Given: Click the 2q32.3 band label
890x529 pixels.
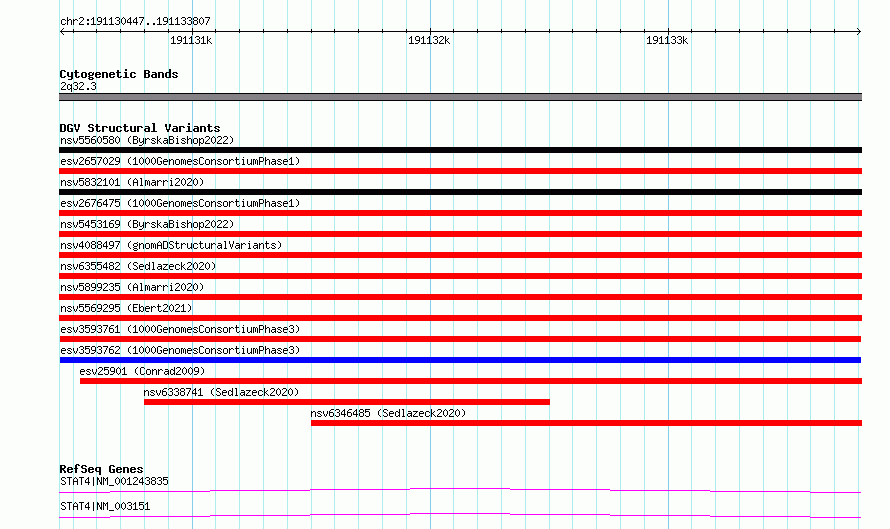Looking at the screenshot, I should pyautogui.click(x=78, y=86).
